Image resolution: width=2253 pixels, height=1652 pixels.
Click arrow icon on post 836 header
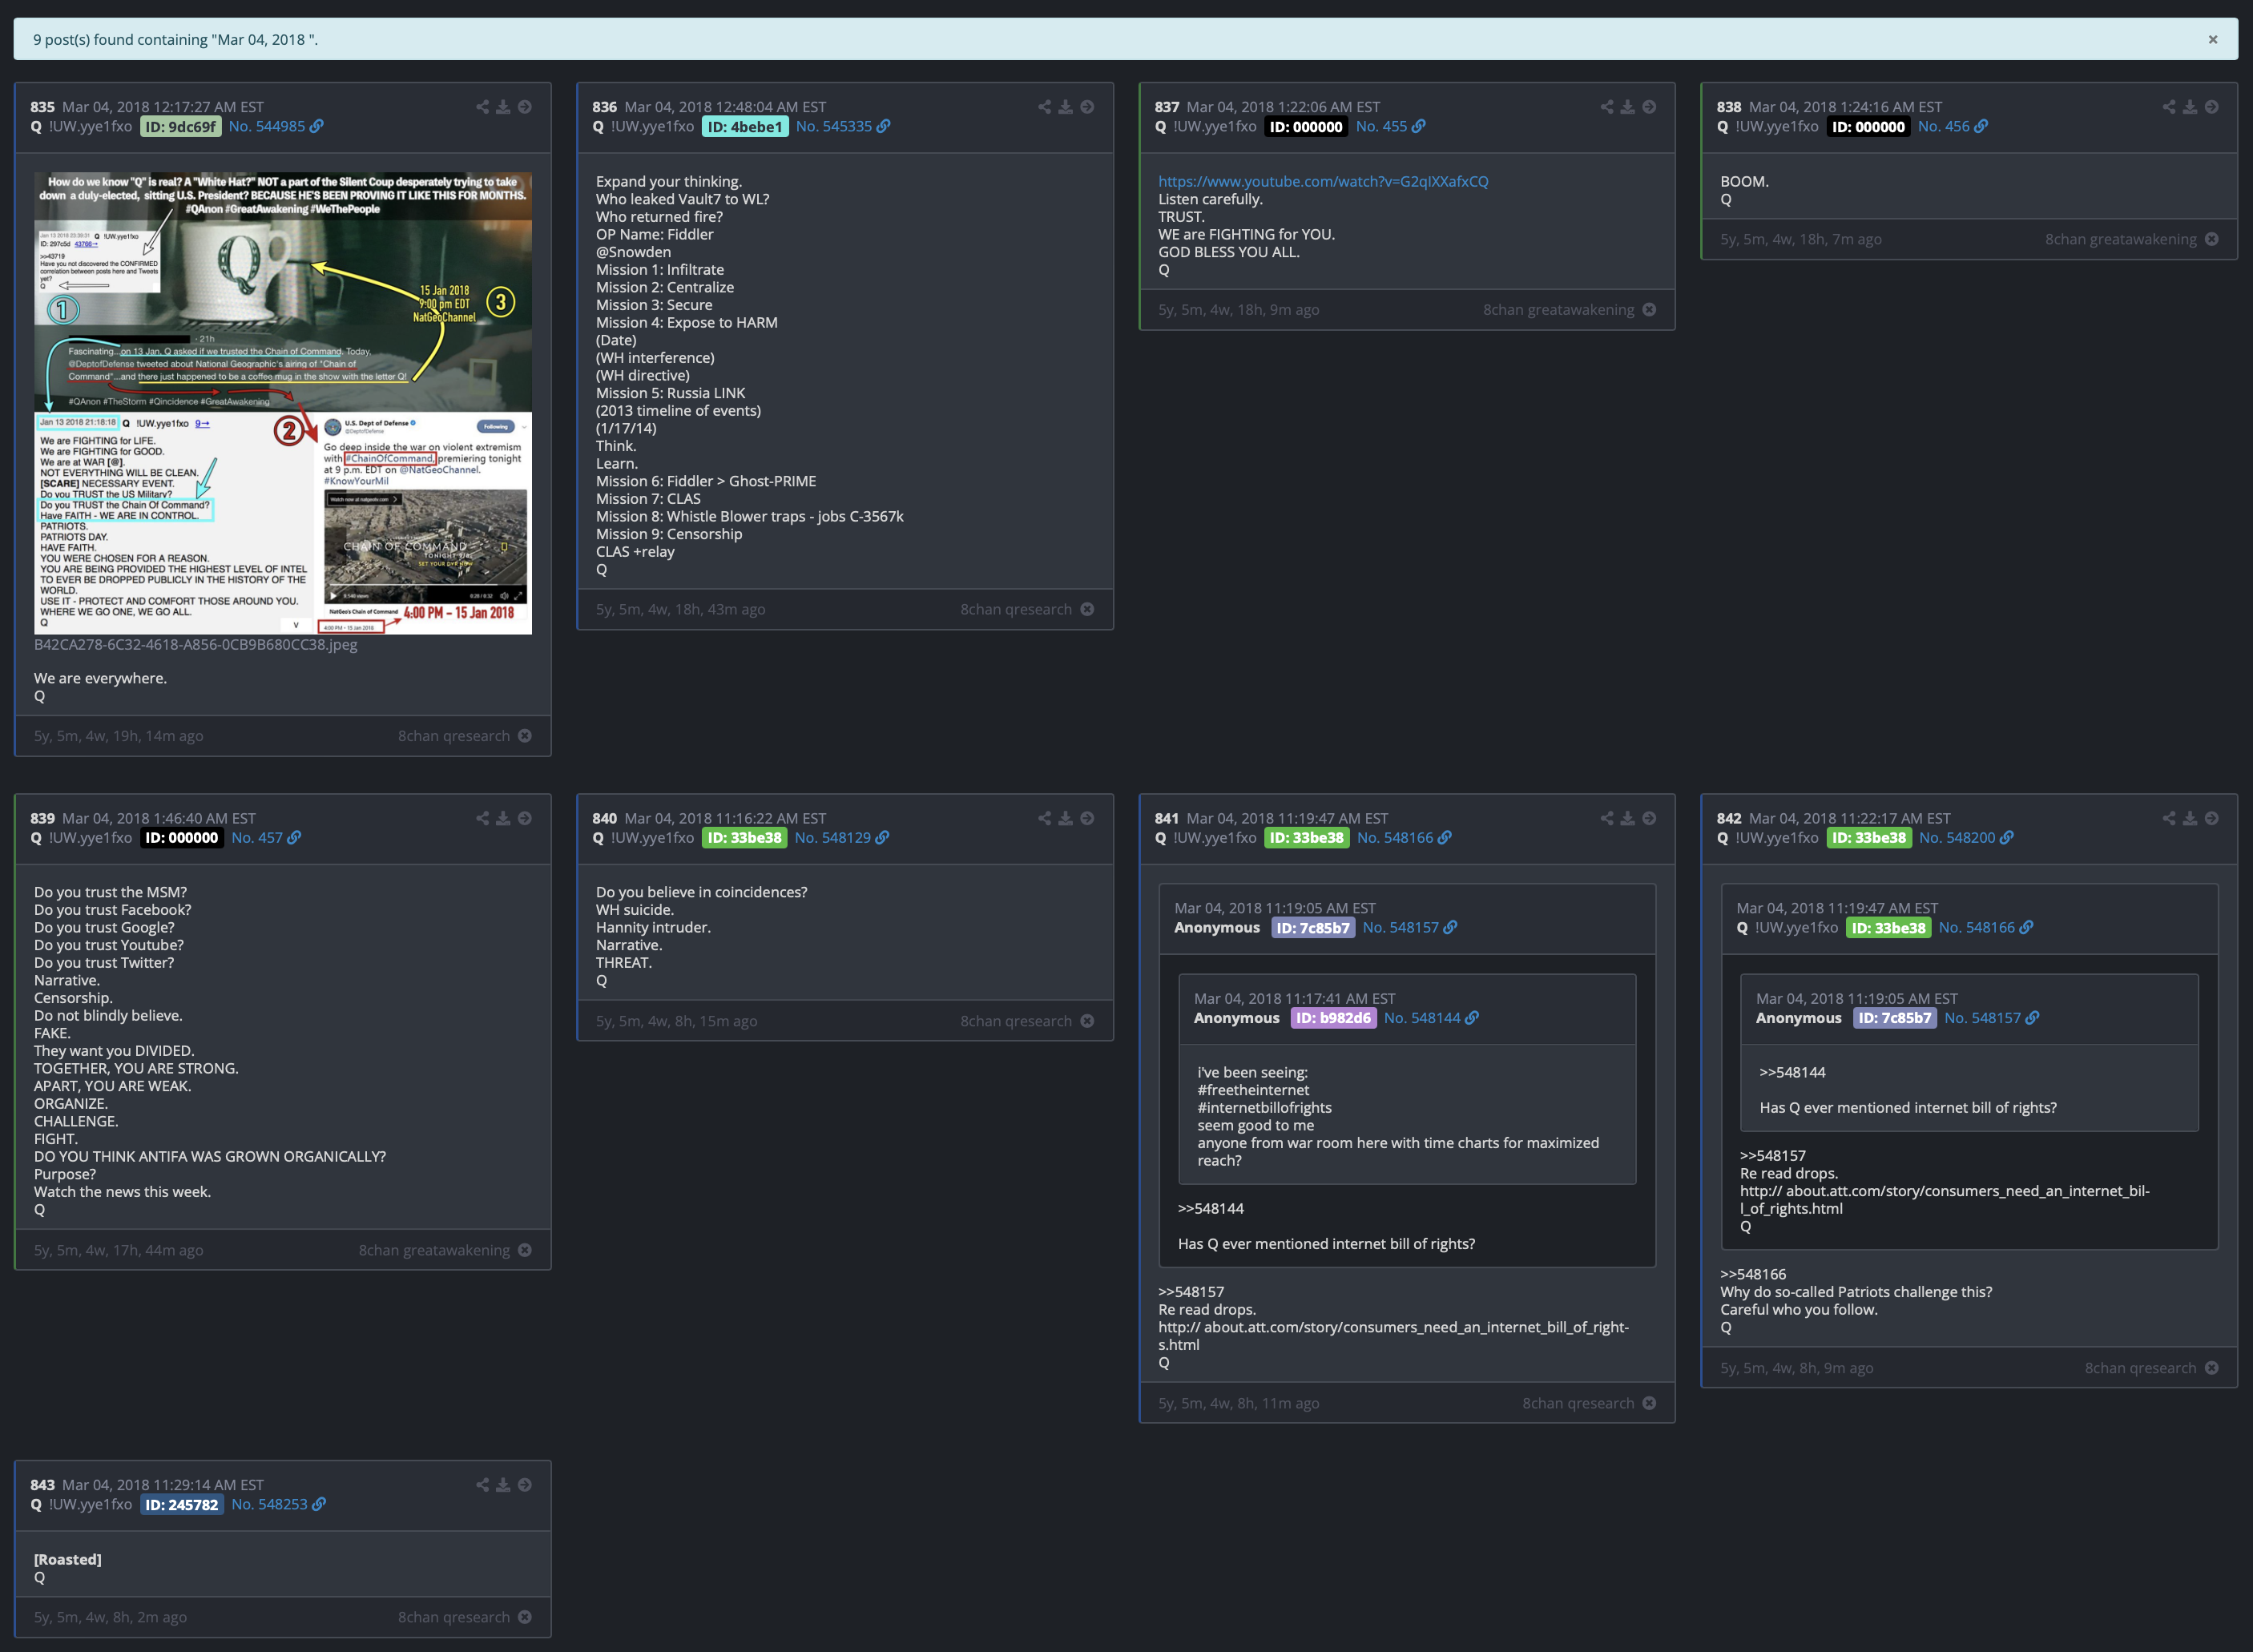tap(1087, 107)
